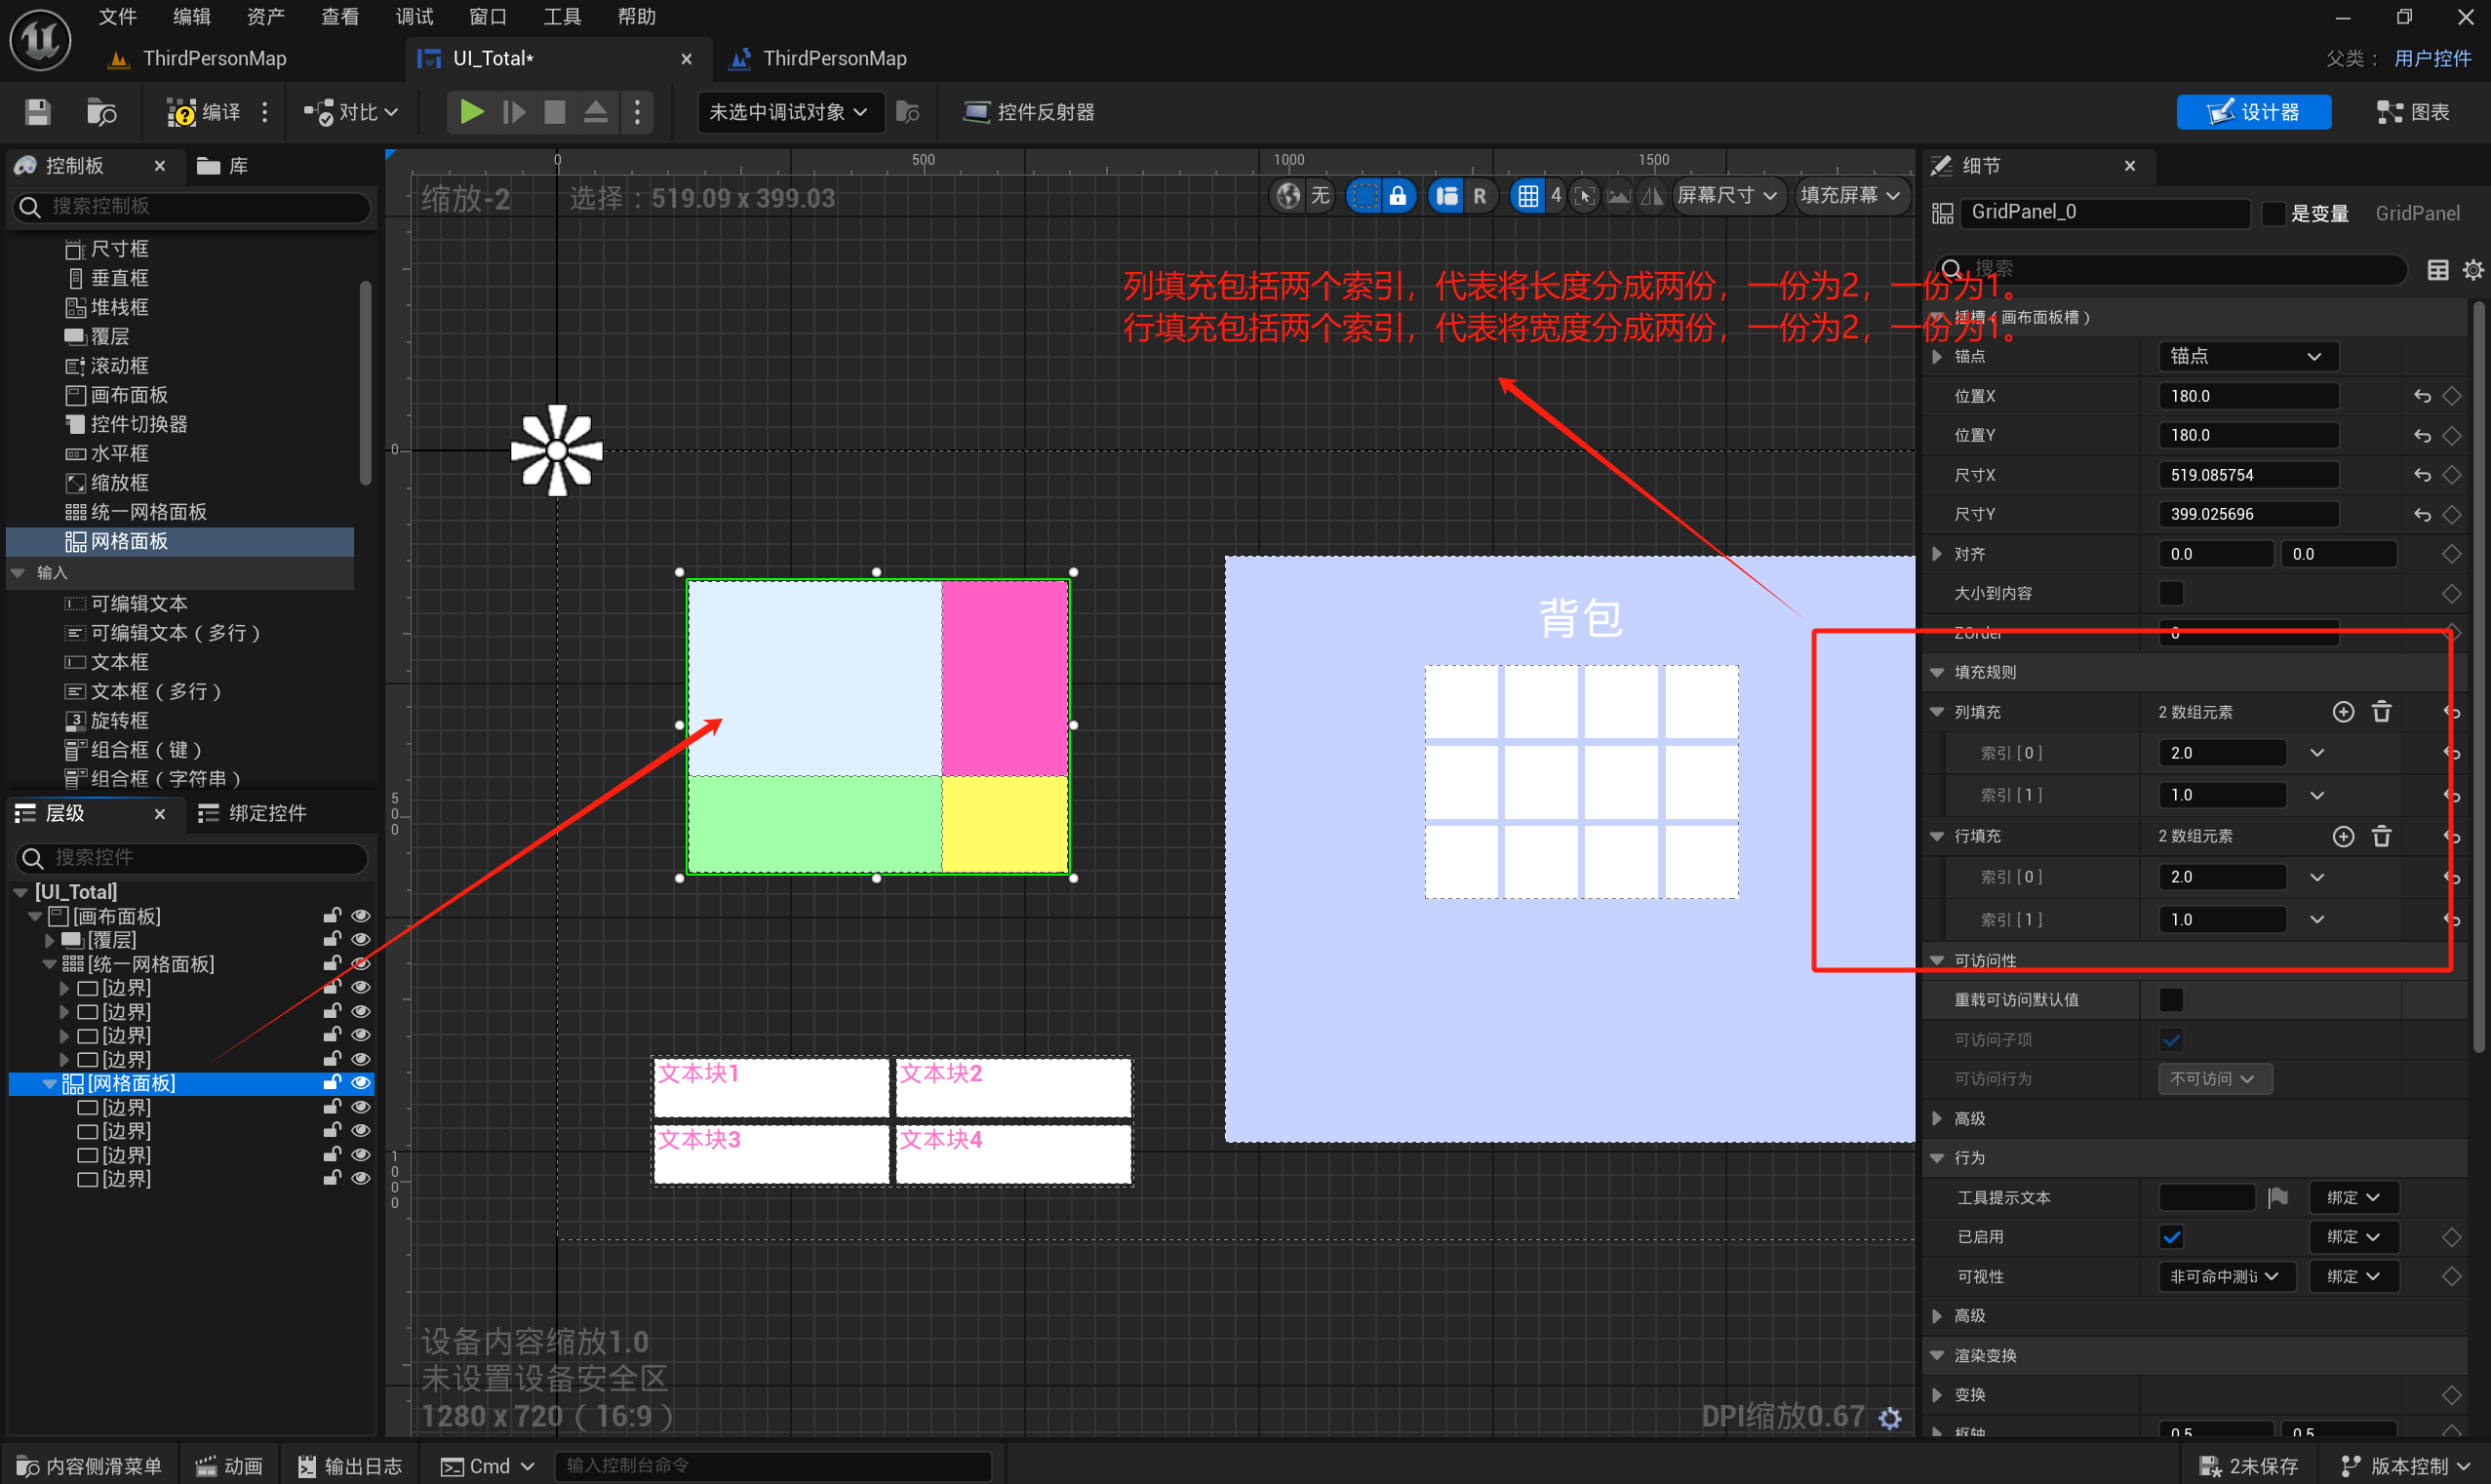
Task: Open the 编辑 menu
Action: pos(191,17)
